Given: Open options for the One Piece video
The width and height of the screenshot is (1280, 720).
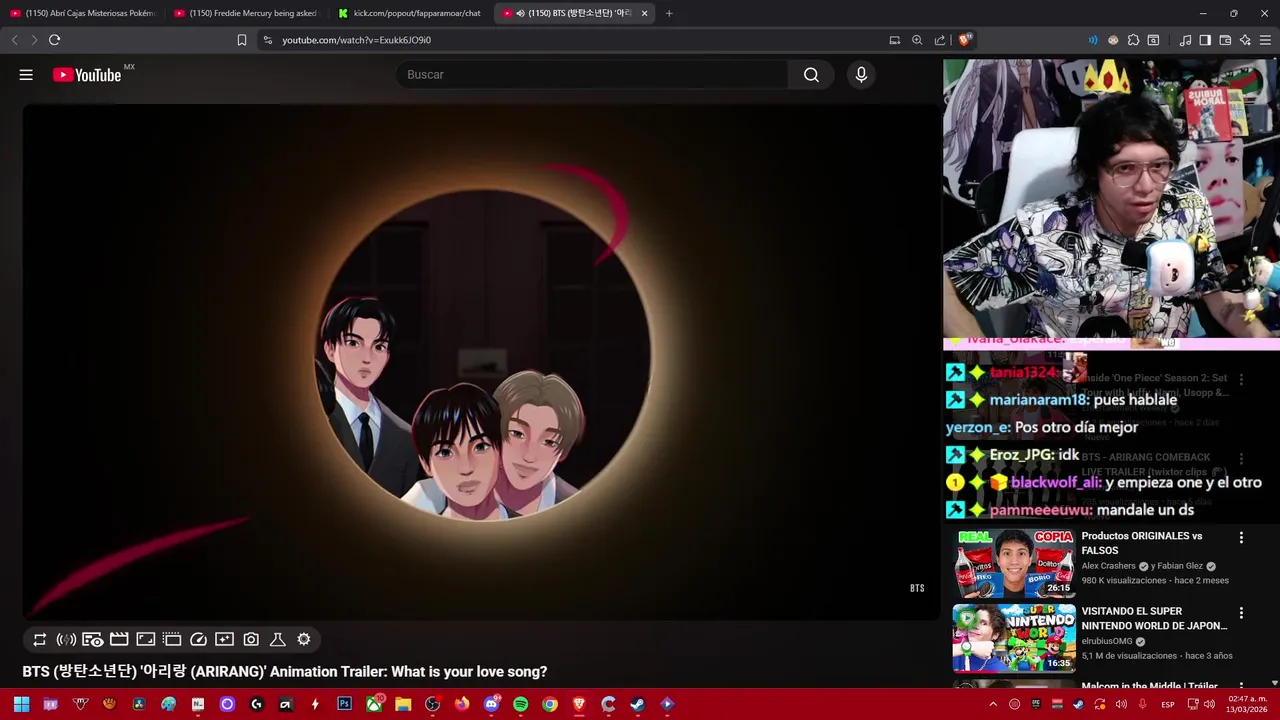Looking at the screenshot, I should 1241,380.
